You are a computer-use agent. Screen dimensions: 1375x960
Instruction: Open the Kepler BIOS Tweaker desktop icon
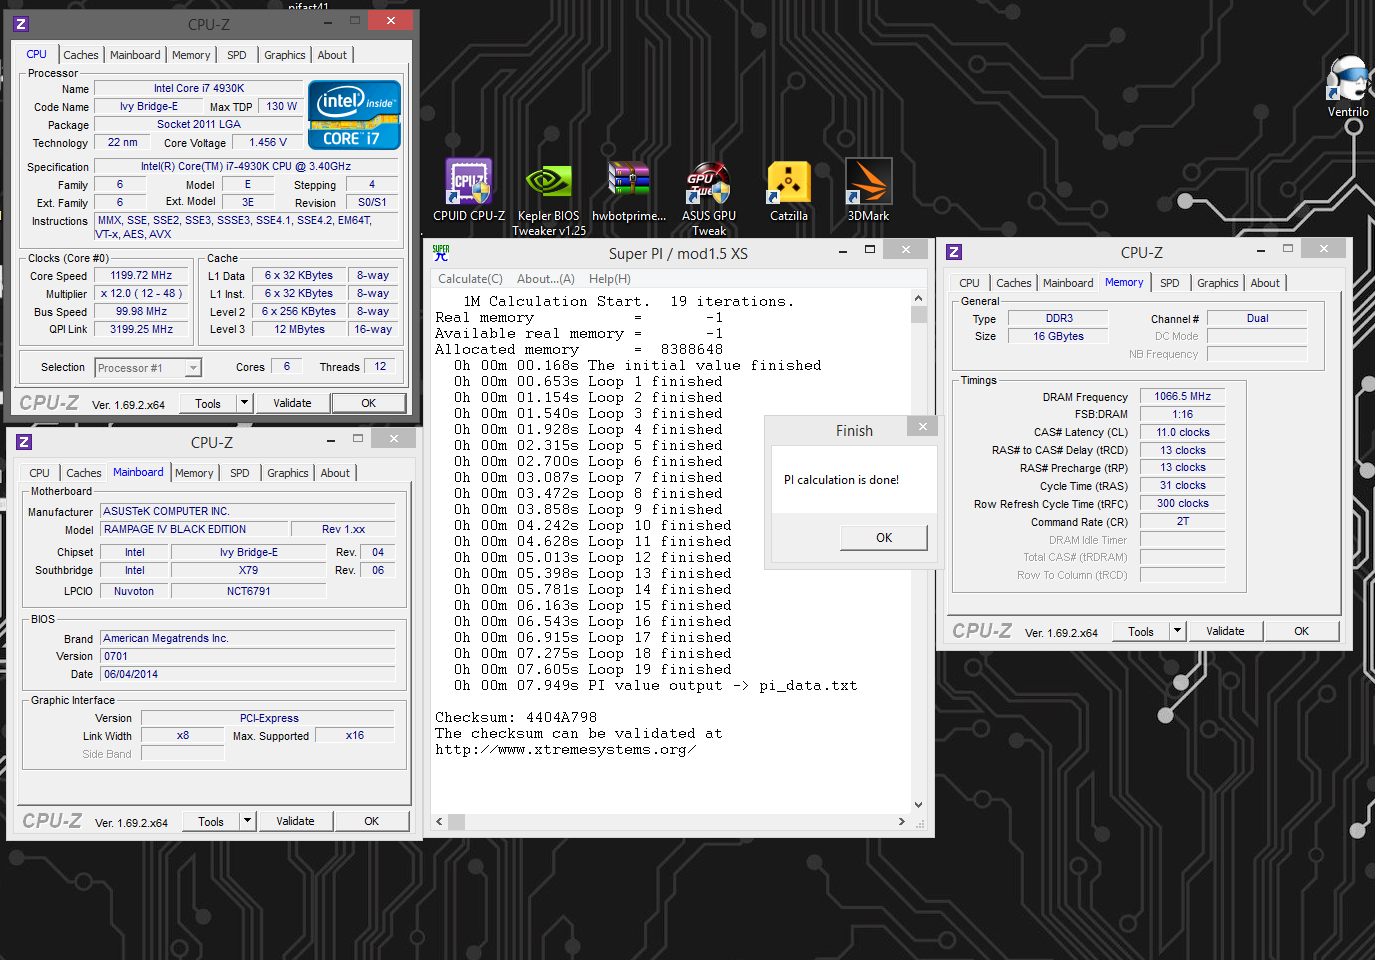(548, 198)
